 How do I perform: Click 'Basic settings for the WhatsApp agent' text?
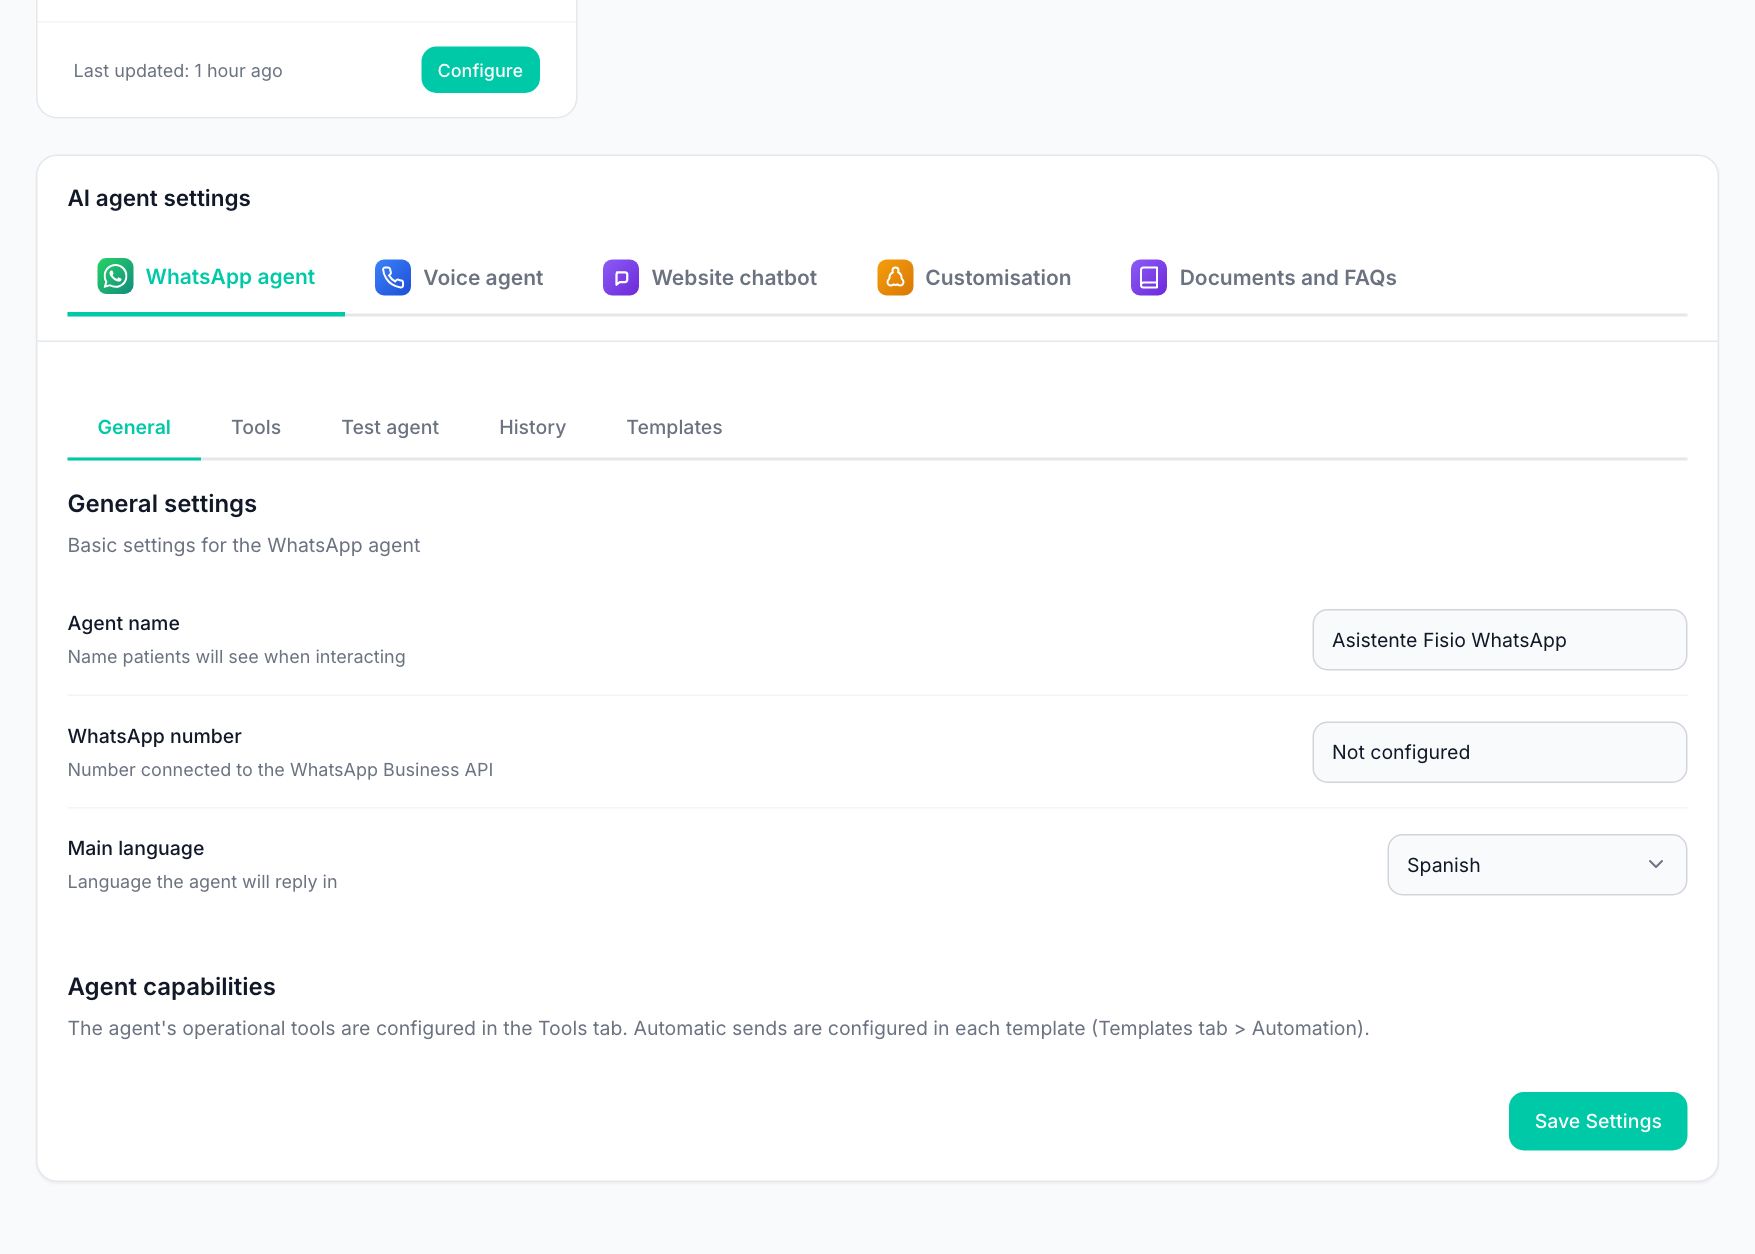244,545
